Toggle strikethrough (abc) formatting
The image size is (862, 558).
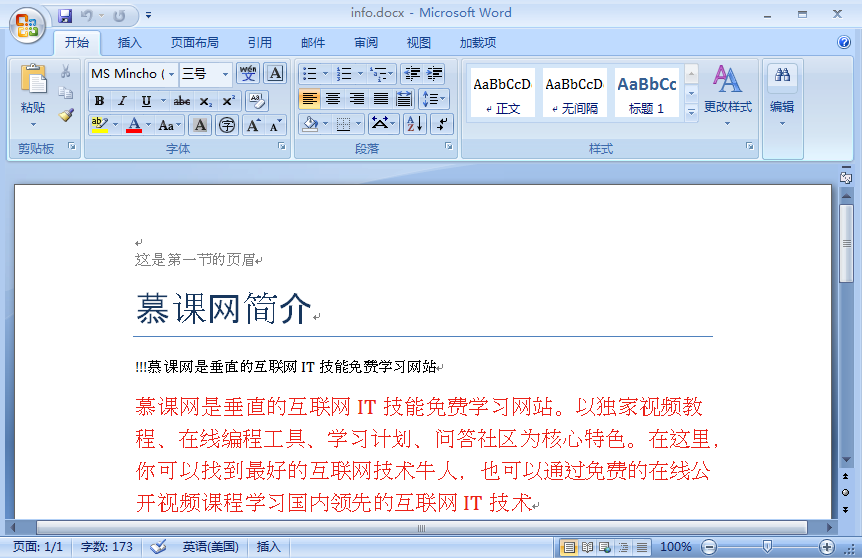[181, 101]
